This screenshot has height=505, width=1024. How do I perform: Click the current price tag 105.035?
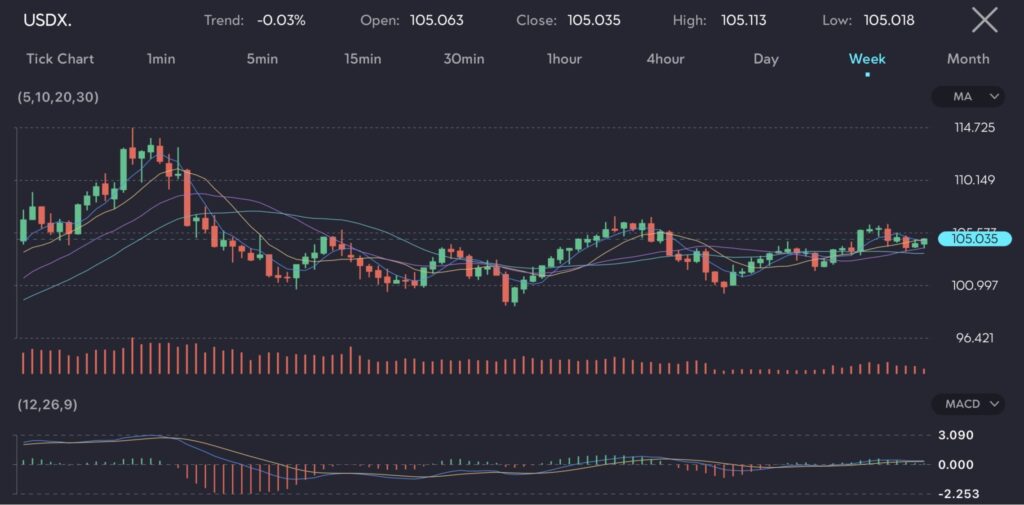pyautogui.click(x=974, y=238)
